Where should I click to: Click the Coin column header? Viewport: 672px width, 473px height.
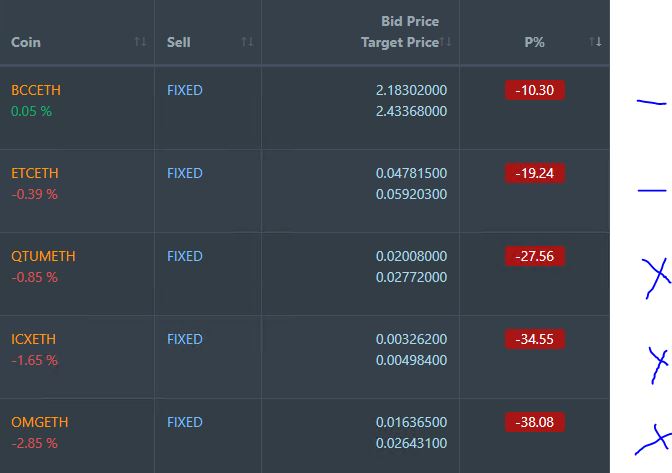[x=26, y=42]
